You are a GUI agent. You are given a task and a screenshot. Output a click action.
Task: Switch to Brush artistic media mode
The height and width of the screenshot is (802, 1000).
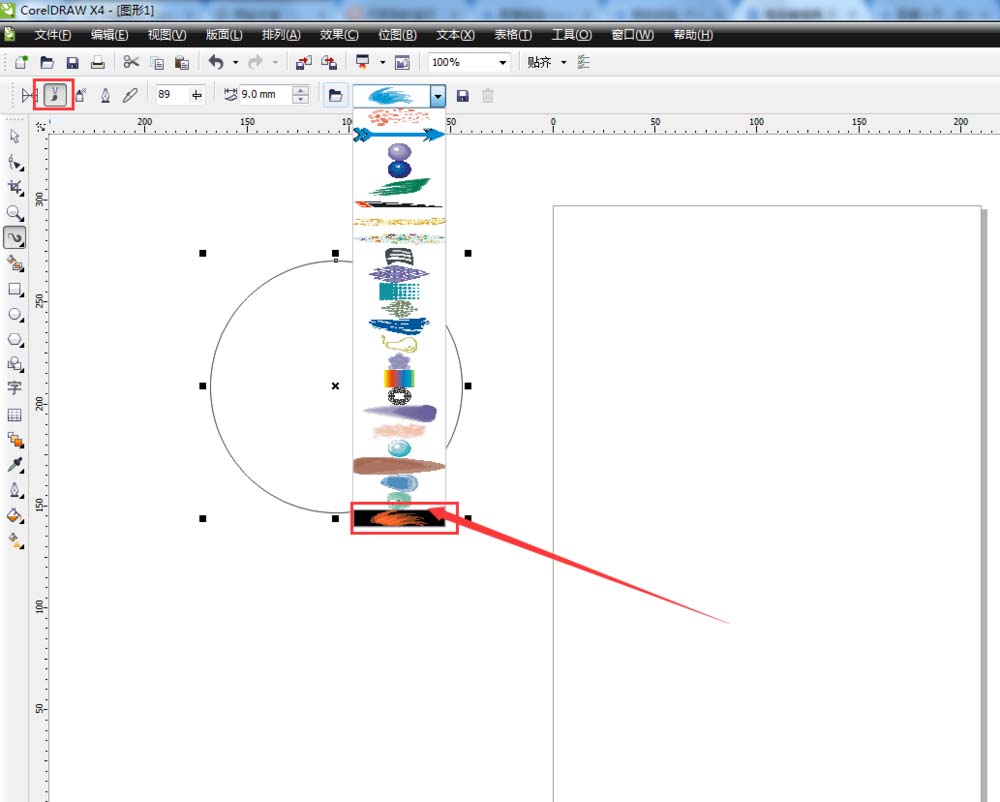point(55,95)
